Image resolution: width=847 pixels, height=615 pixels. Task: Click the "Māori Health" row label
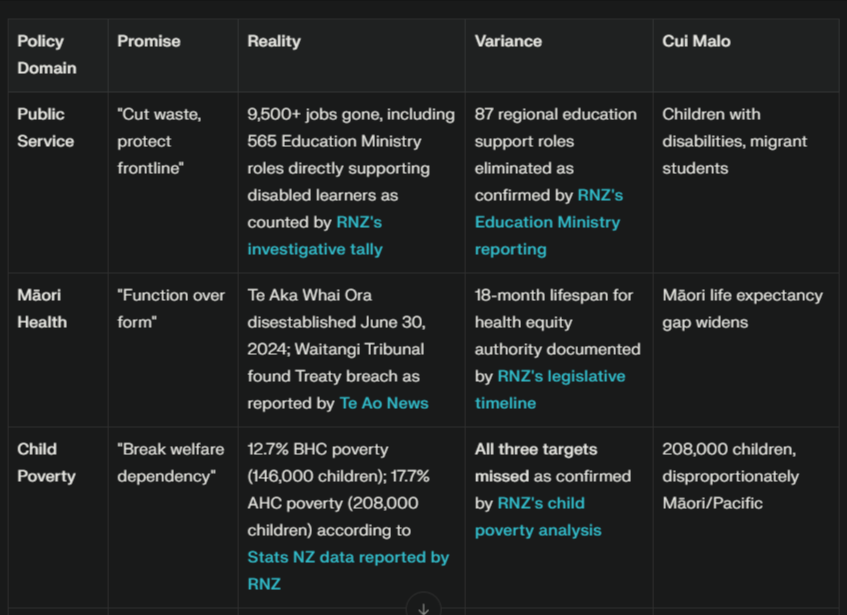tap(42, 309)
